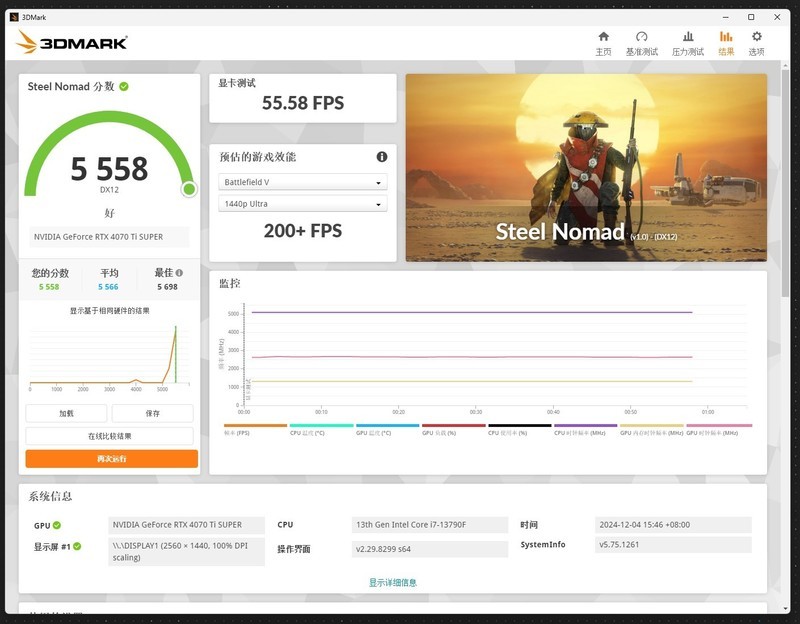Open the 3DMark home page icon
800x624 pixels.
tap(604, 37)
